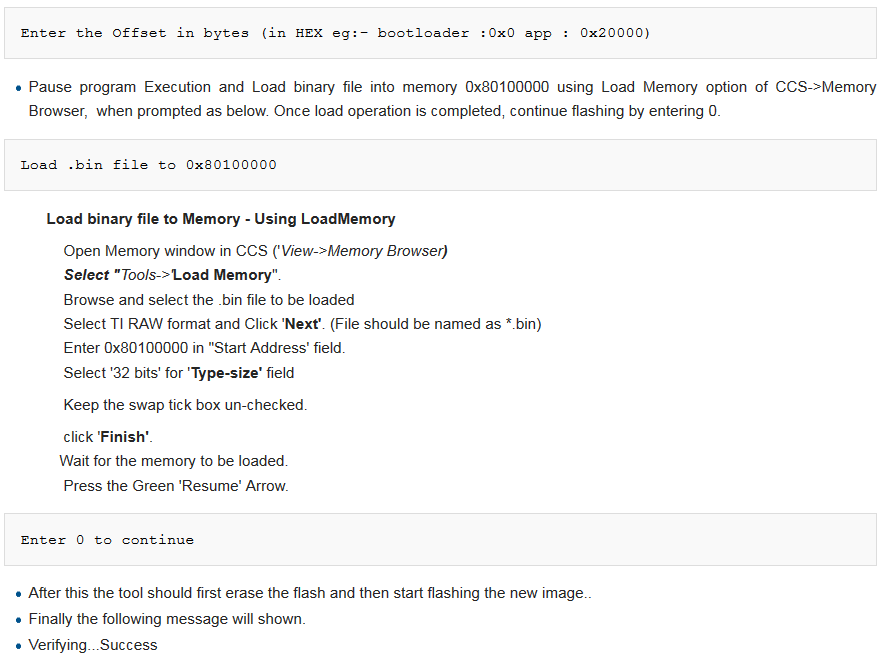Click the bold word 'Finish'
The image size is (885, 661).
tap(124, 437)
